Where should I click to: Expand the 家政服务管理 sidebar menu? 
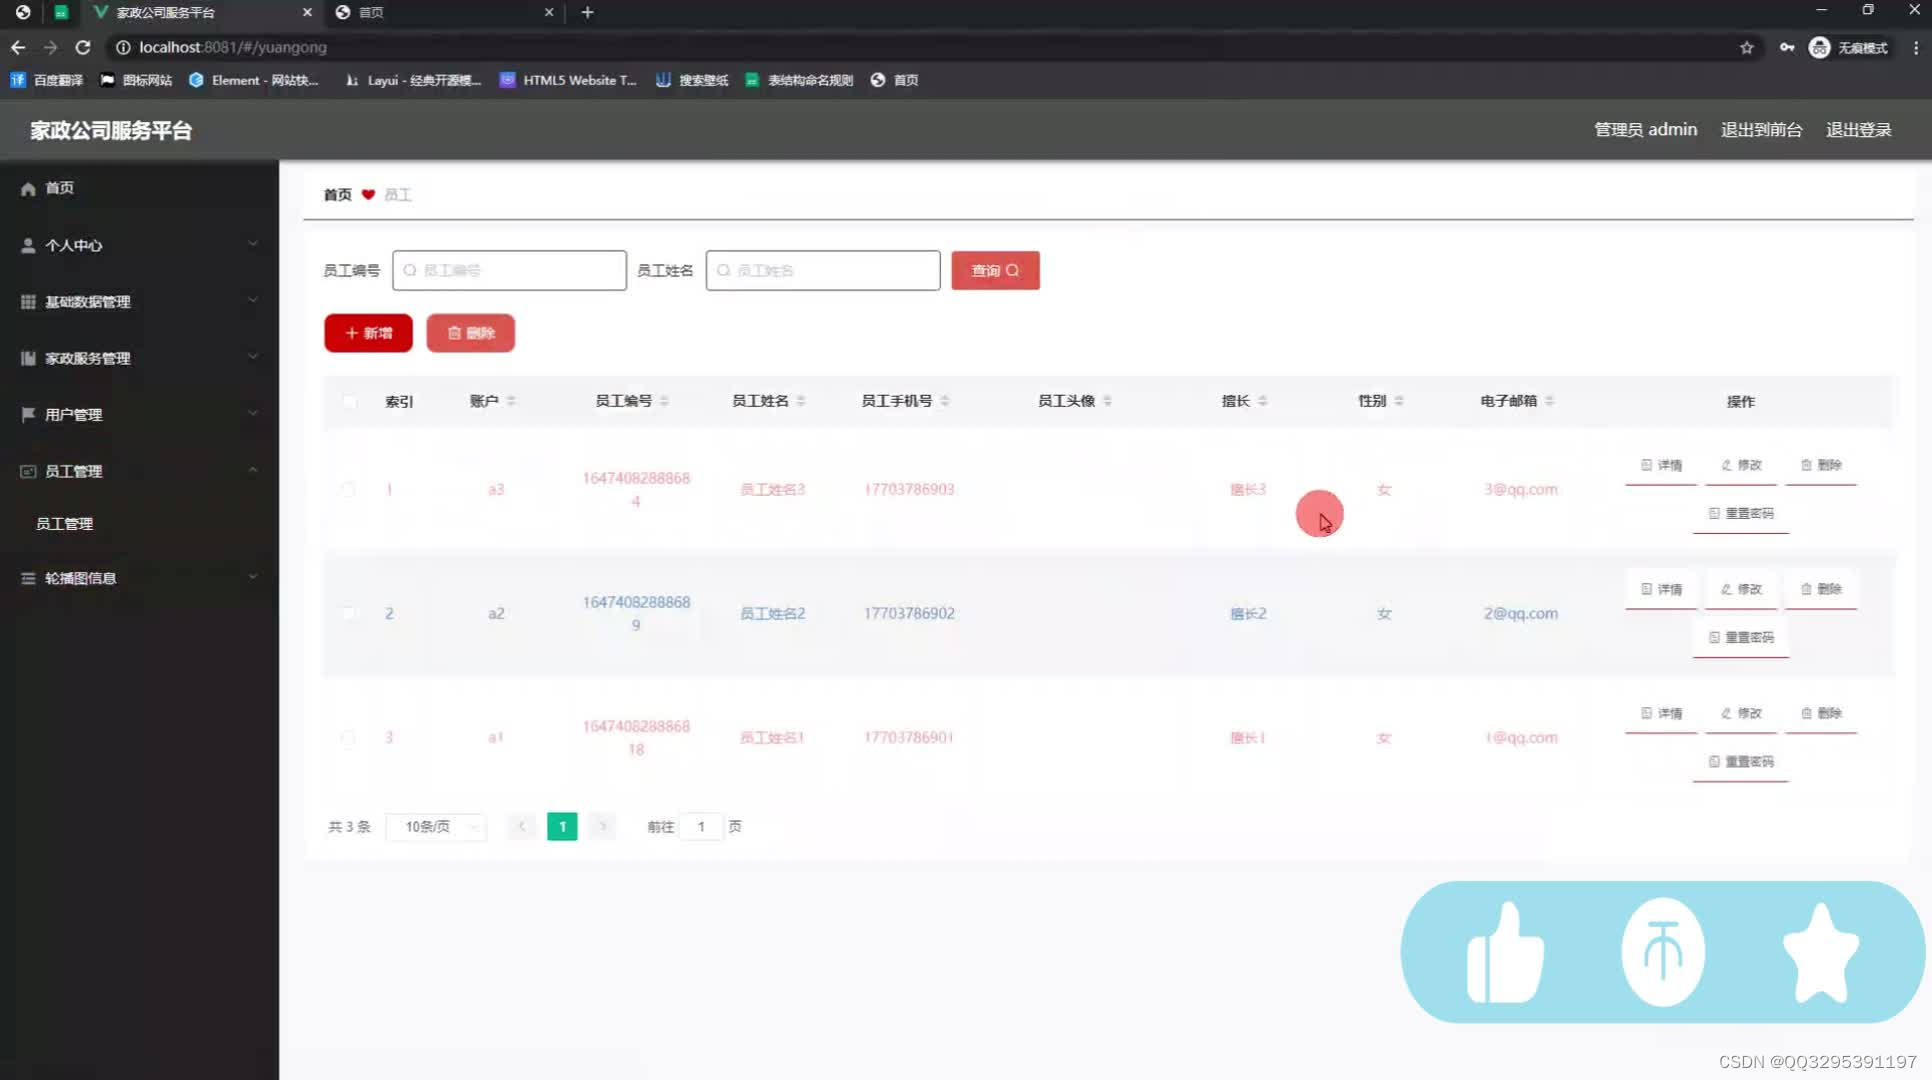point(139,358)
